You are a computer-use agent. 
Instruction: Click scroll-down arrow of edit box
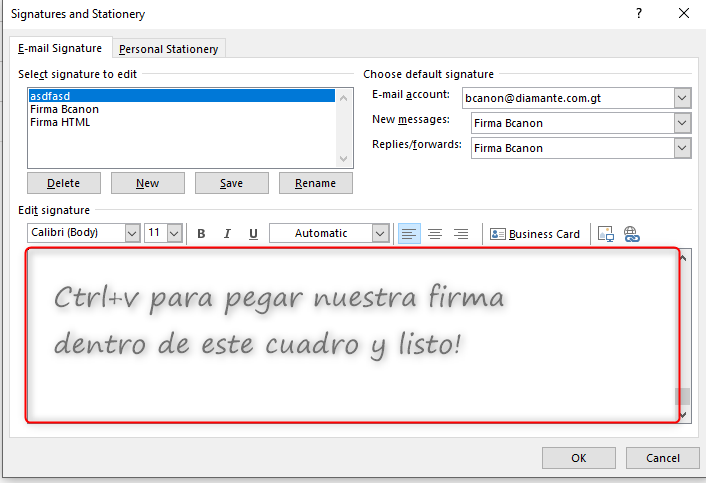(x=683, y=415)
